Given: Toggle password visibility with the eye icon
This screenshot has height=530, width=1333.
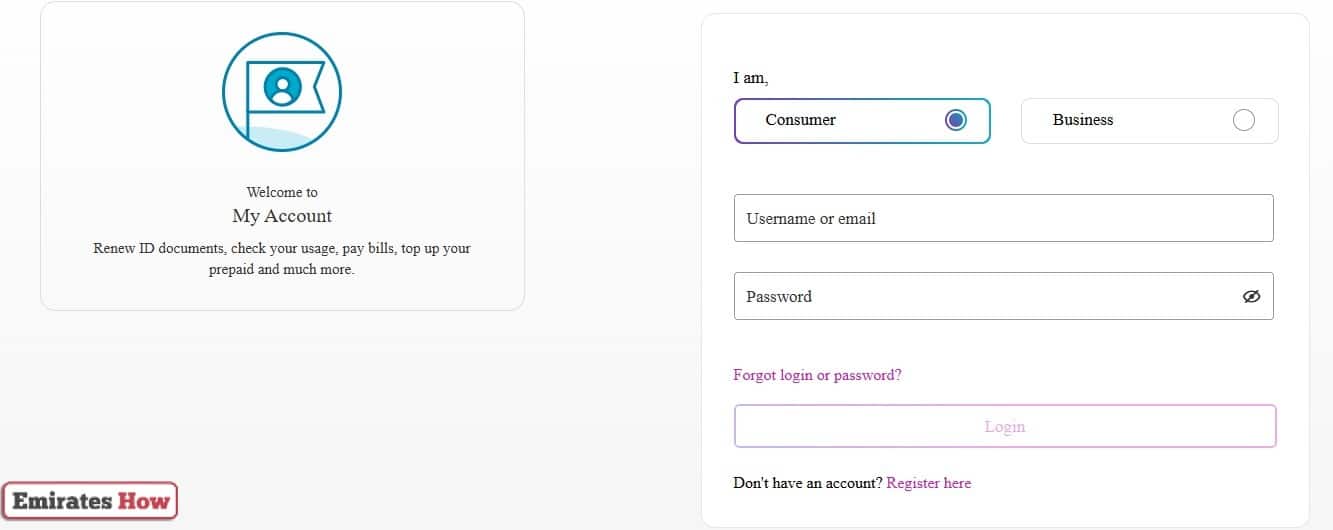Looking at the screenshot, I should tap(1251, 296).
